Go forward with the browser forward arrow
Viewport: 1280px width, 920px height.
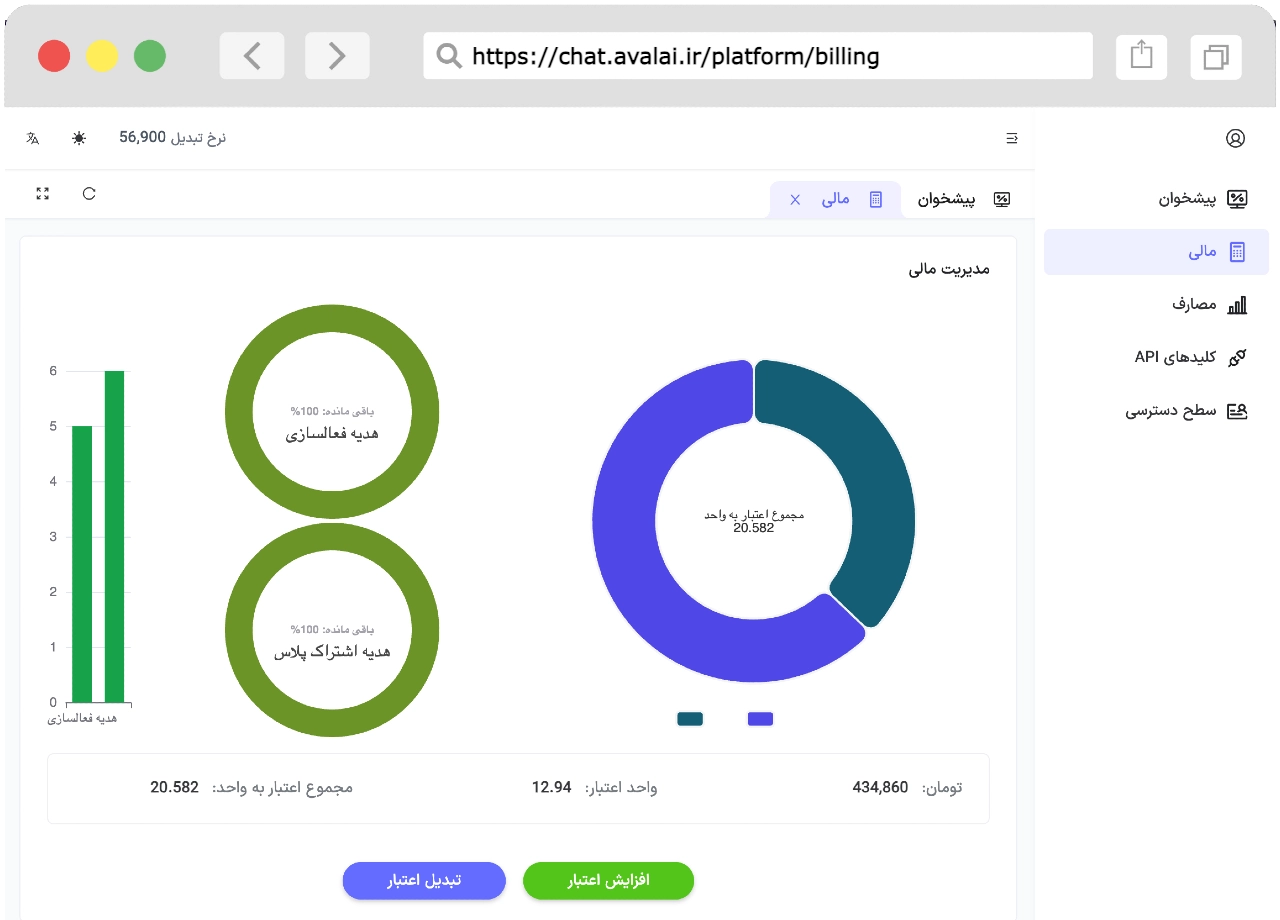[x=337, y=56]
